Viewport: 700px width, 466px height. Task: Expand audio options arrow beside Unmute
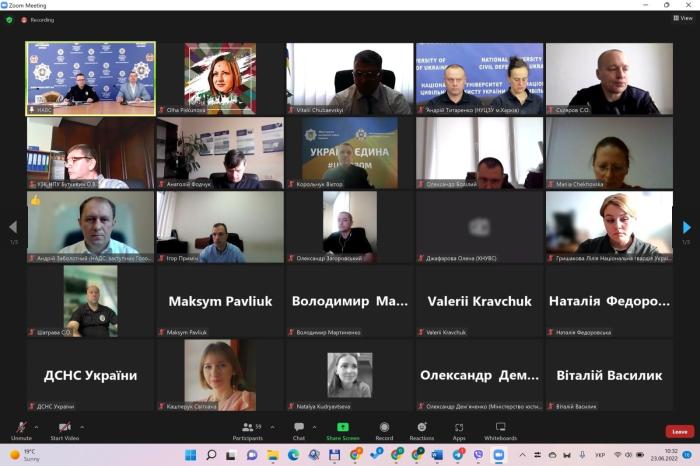click(x=39, y=426)
